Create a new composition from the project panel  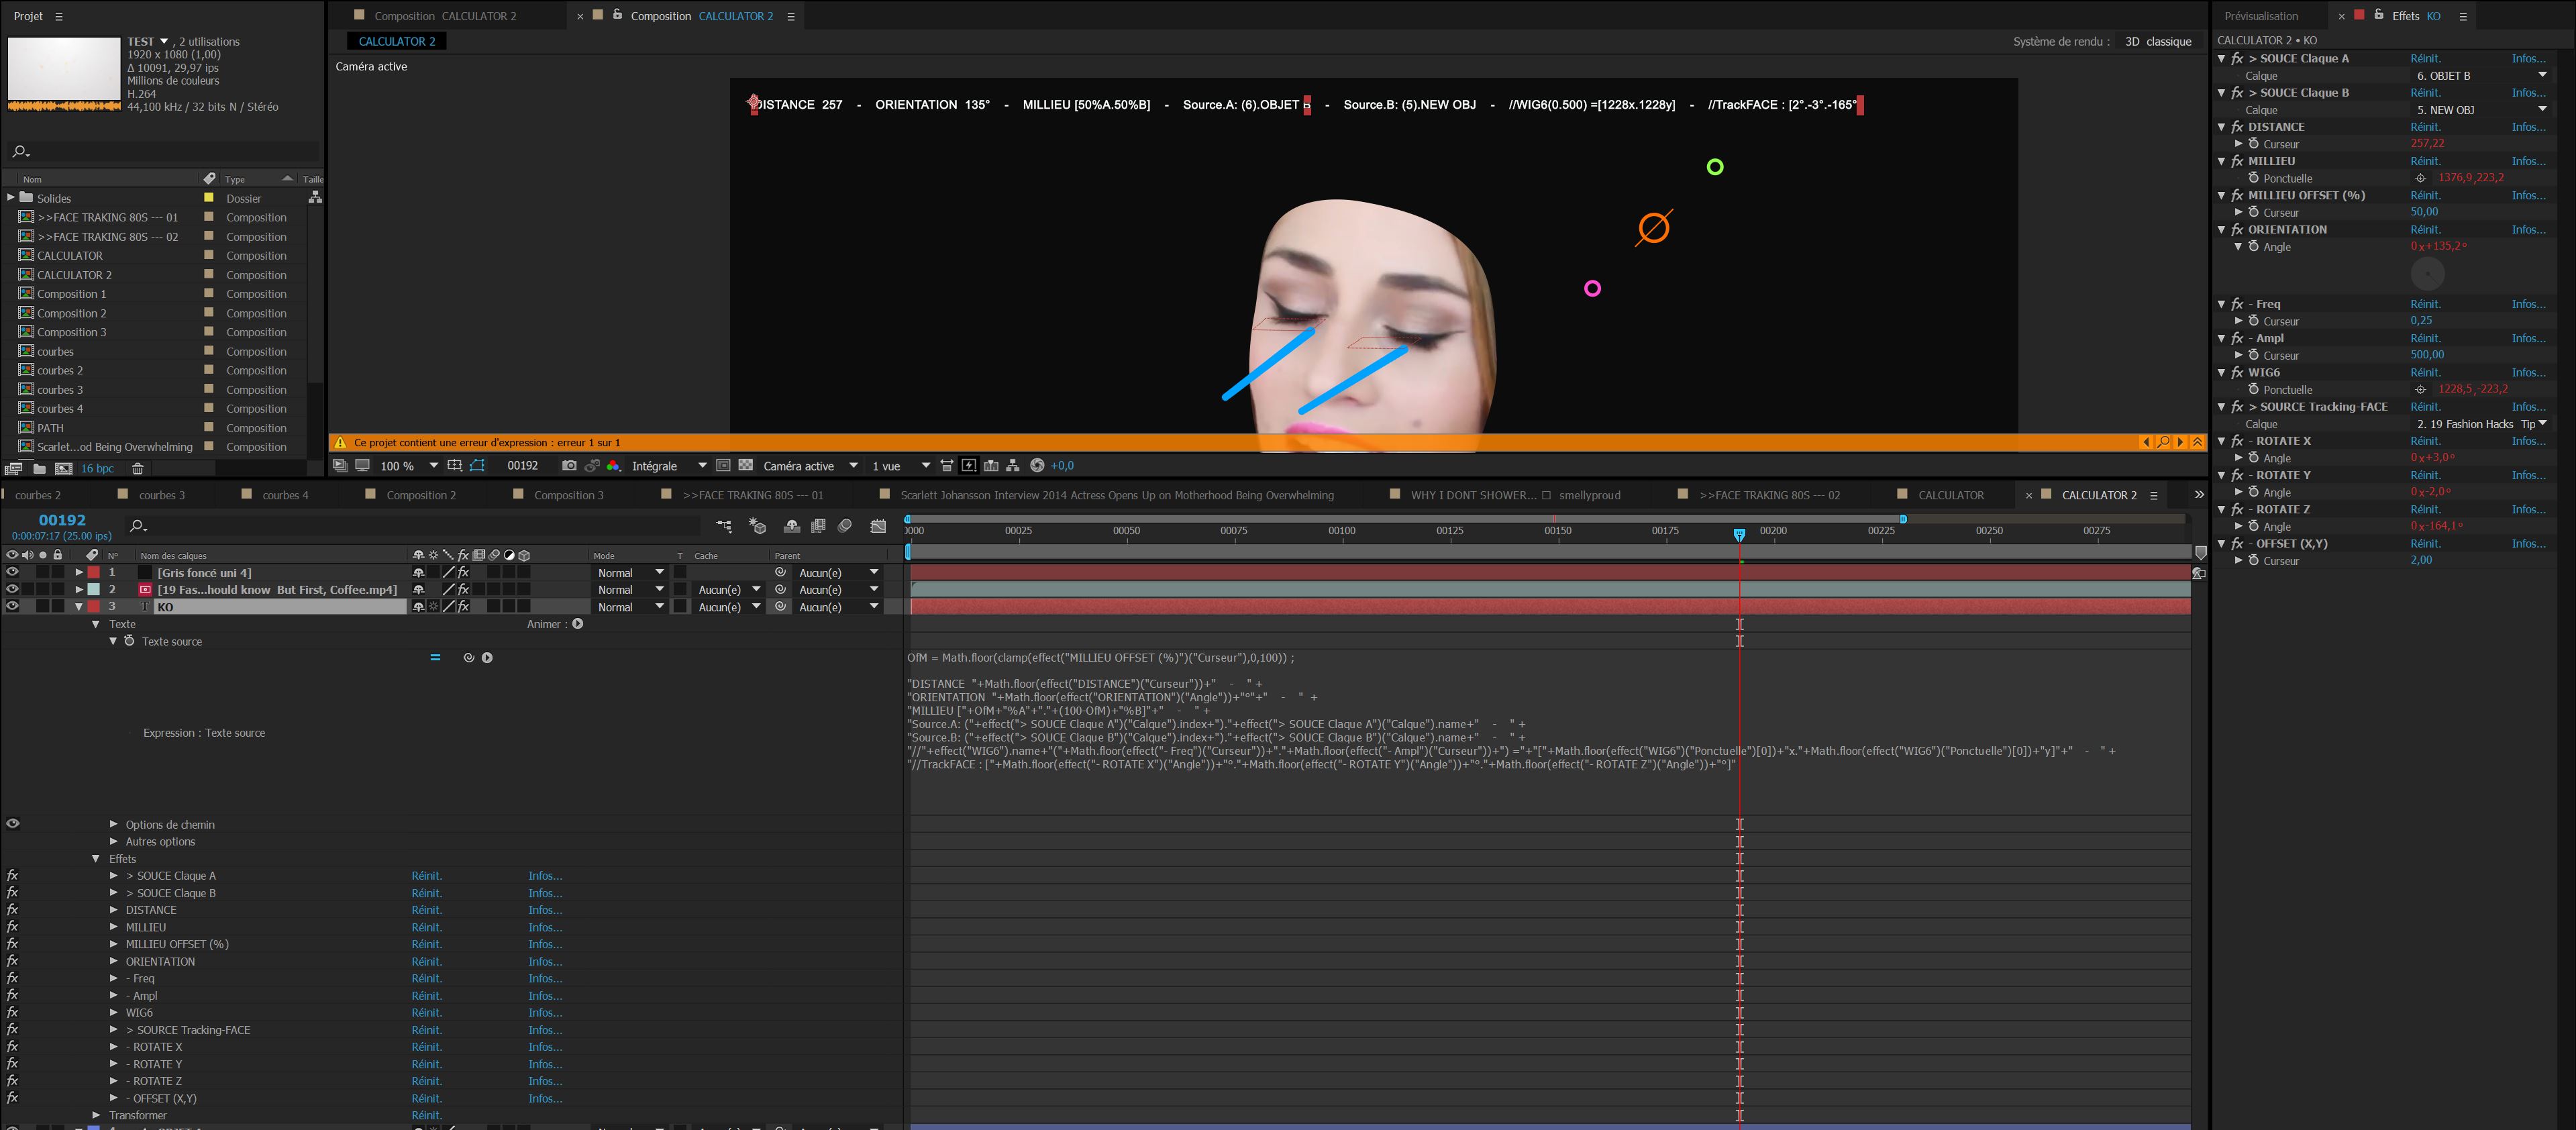(x=63, y=469)
